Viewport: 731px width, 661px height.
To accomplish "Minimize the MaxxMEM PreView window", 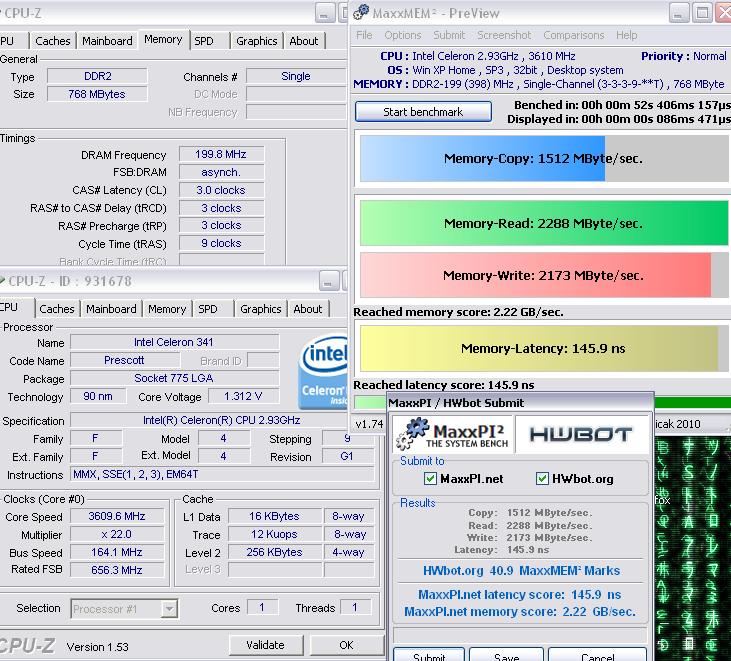I will point(679,13).
